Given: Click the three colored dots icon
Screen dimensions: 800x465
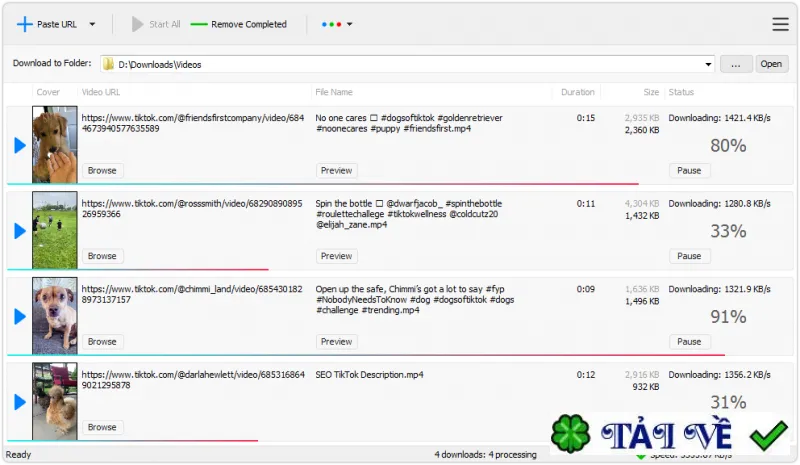Looking at the screenshot, I should point(332,24).
